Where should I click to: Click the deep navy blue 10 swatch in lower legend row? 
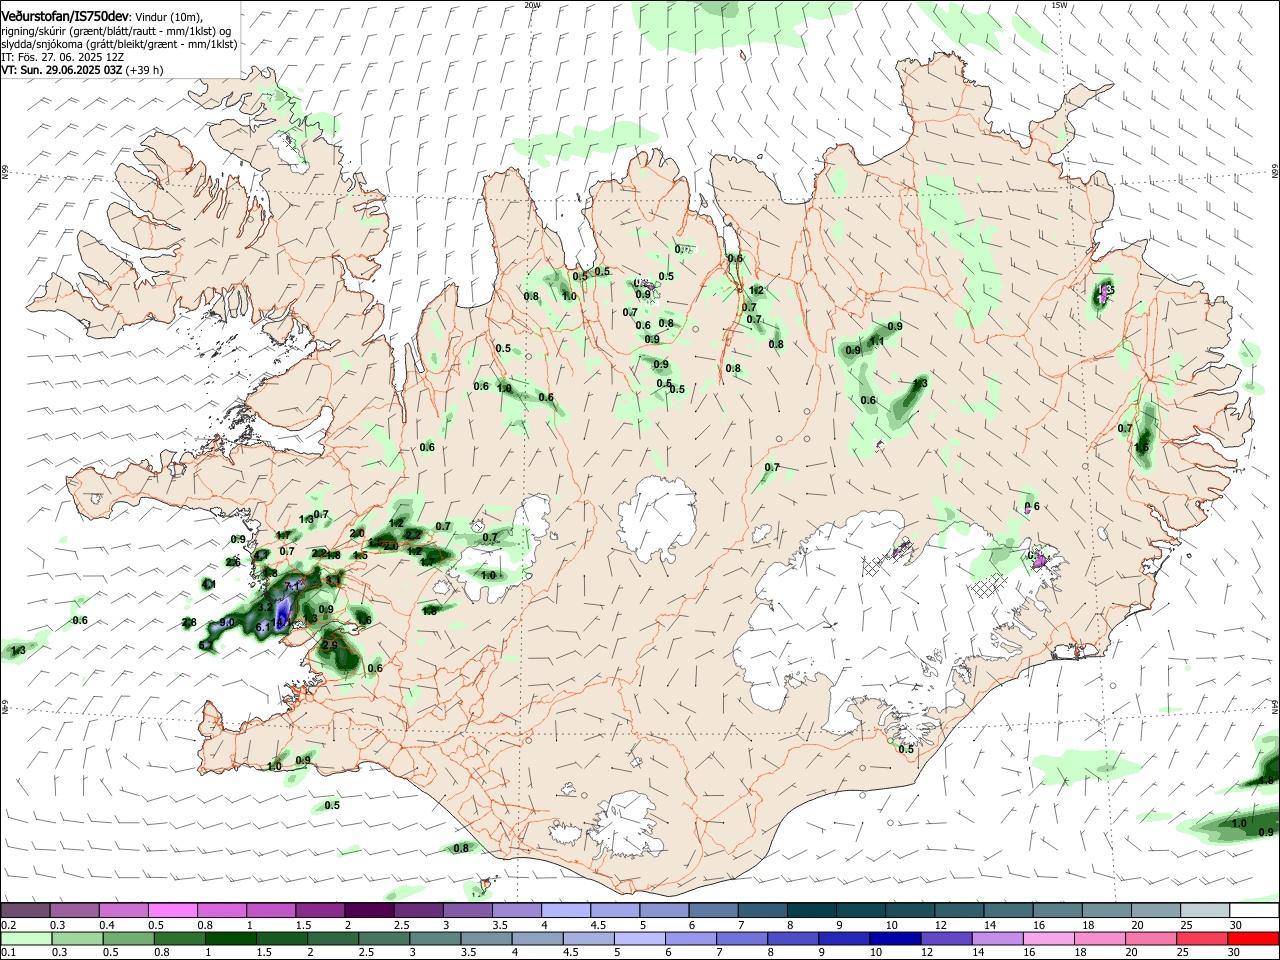point(896,939)
